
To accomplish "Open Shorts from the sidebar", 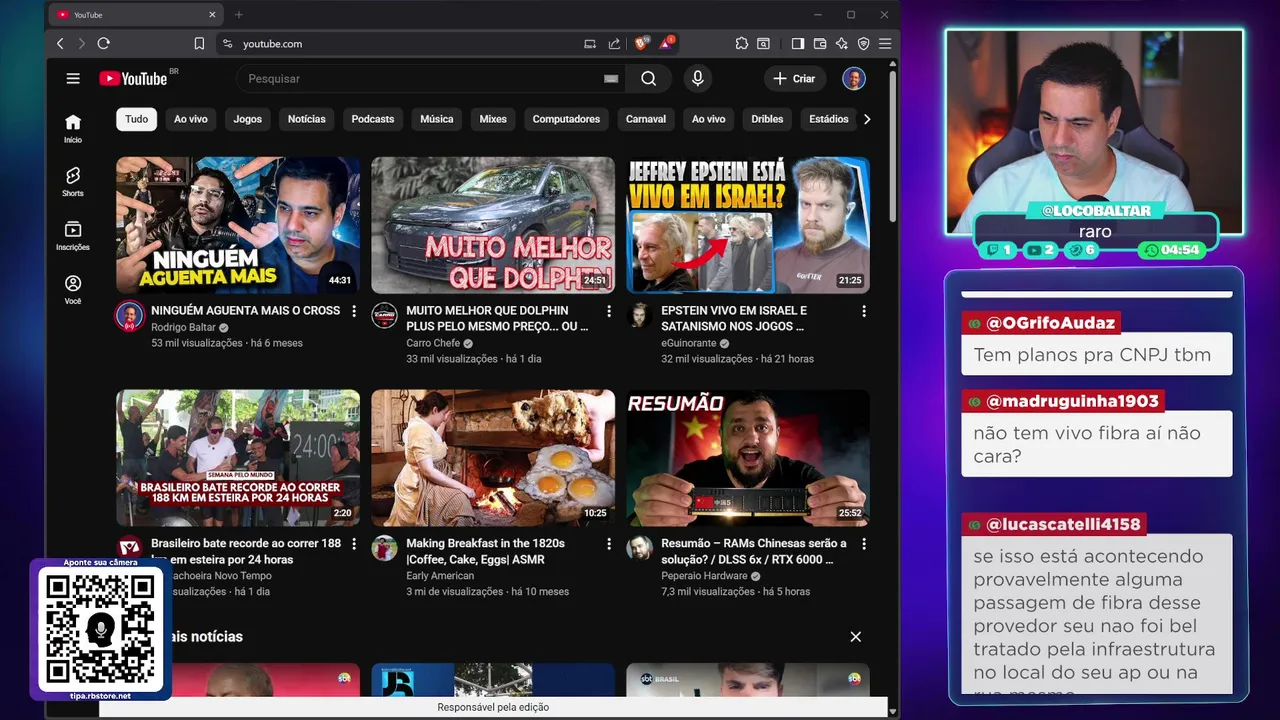I will (x=73, y=182).
